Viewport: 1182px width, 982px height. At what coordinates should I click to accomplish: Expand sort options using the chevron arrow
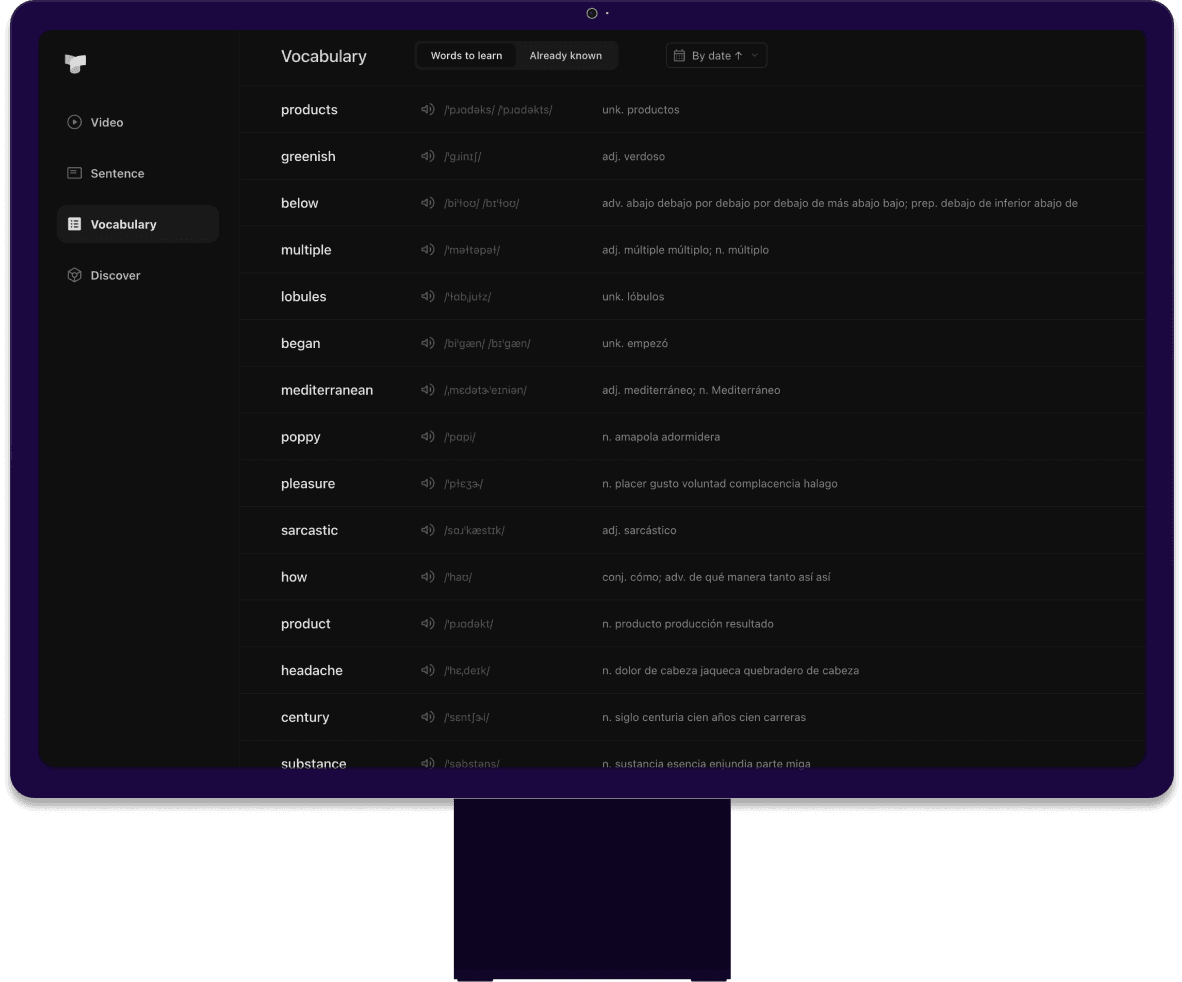point(755,56)
